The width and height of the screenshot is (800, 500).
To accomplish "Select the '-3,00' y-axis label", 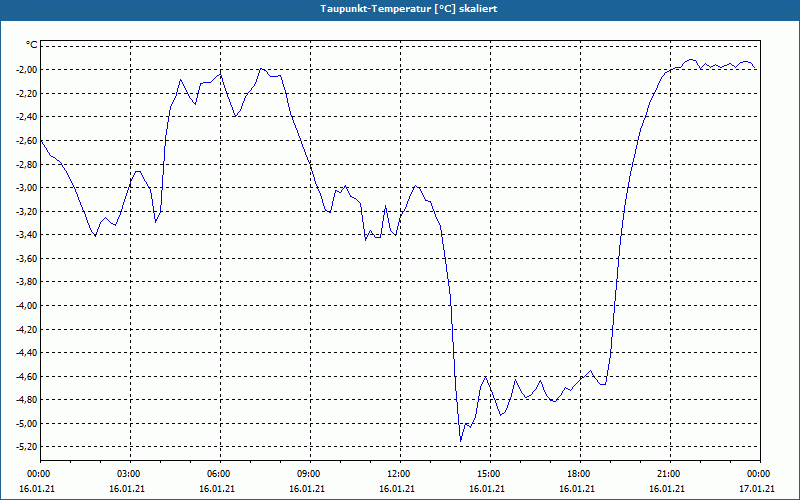I will coord(27,188).
